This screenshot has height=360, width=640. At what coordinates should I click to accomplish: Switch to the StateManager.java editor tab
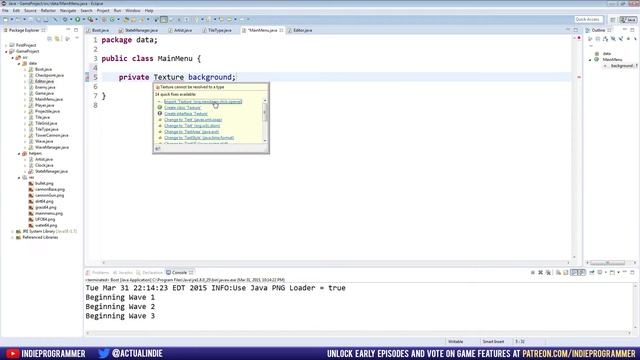139,30
